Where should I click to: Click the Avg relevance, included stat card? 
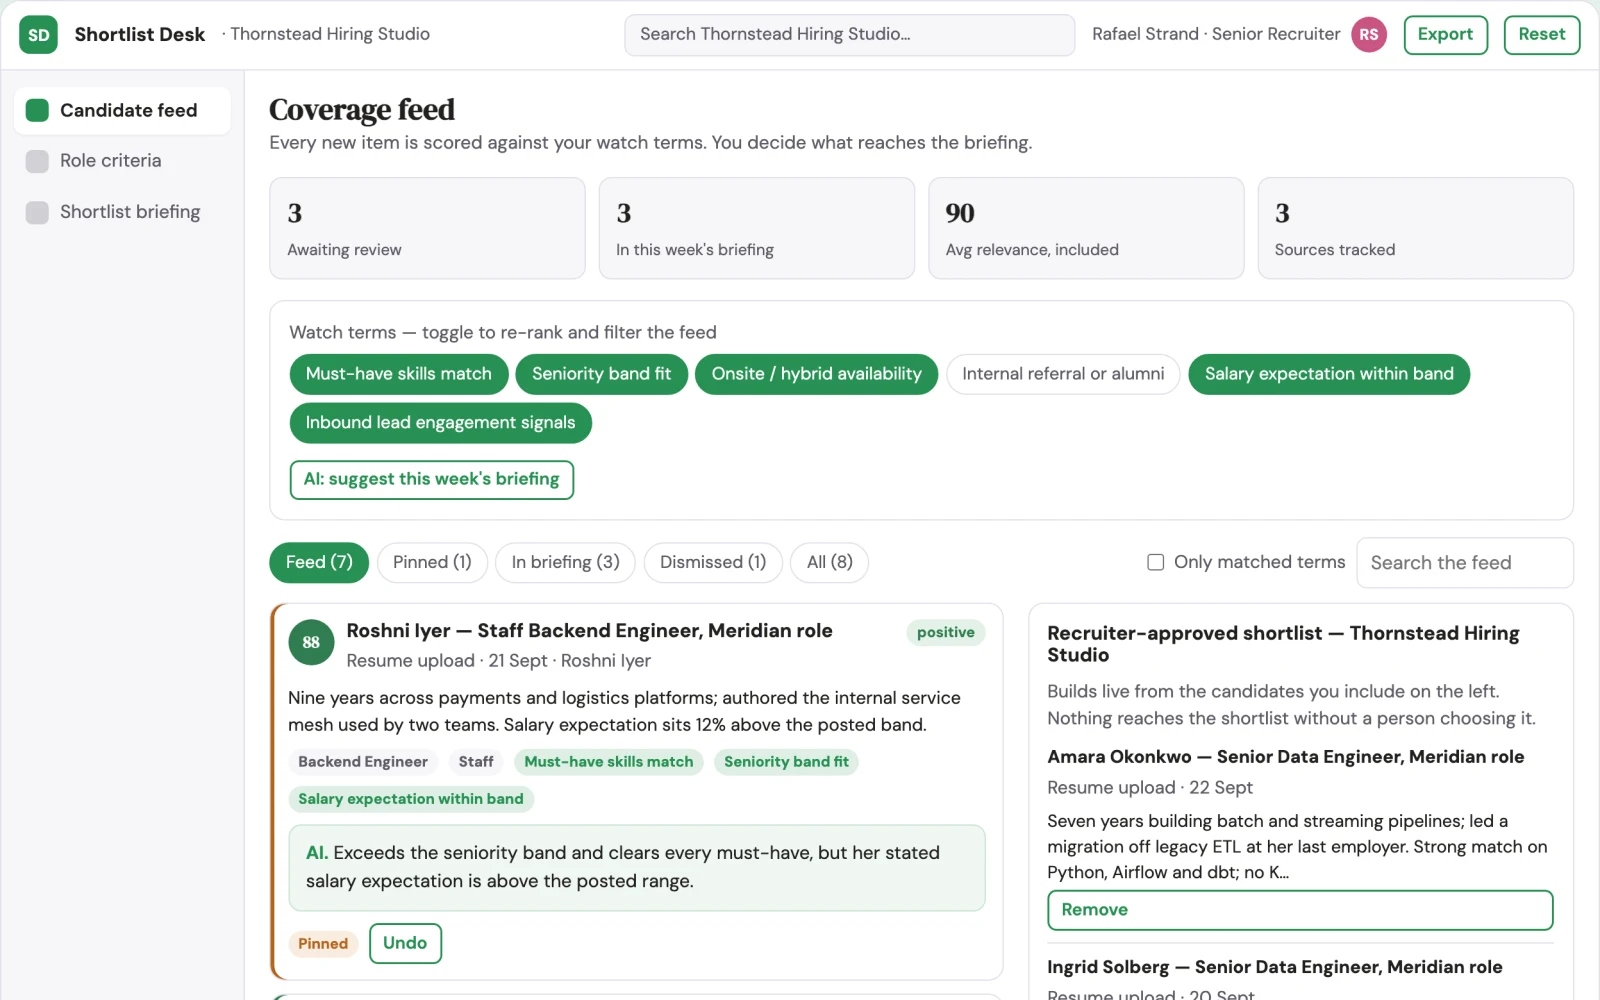[x=1086, y=228]
